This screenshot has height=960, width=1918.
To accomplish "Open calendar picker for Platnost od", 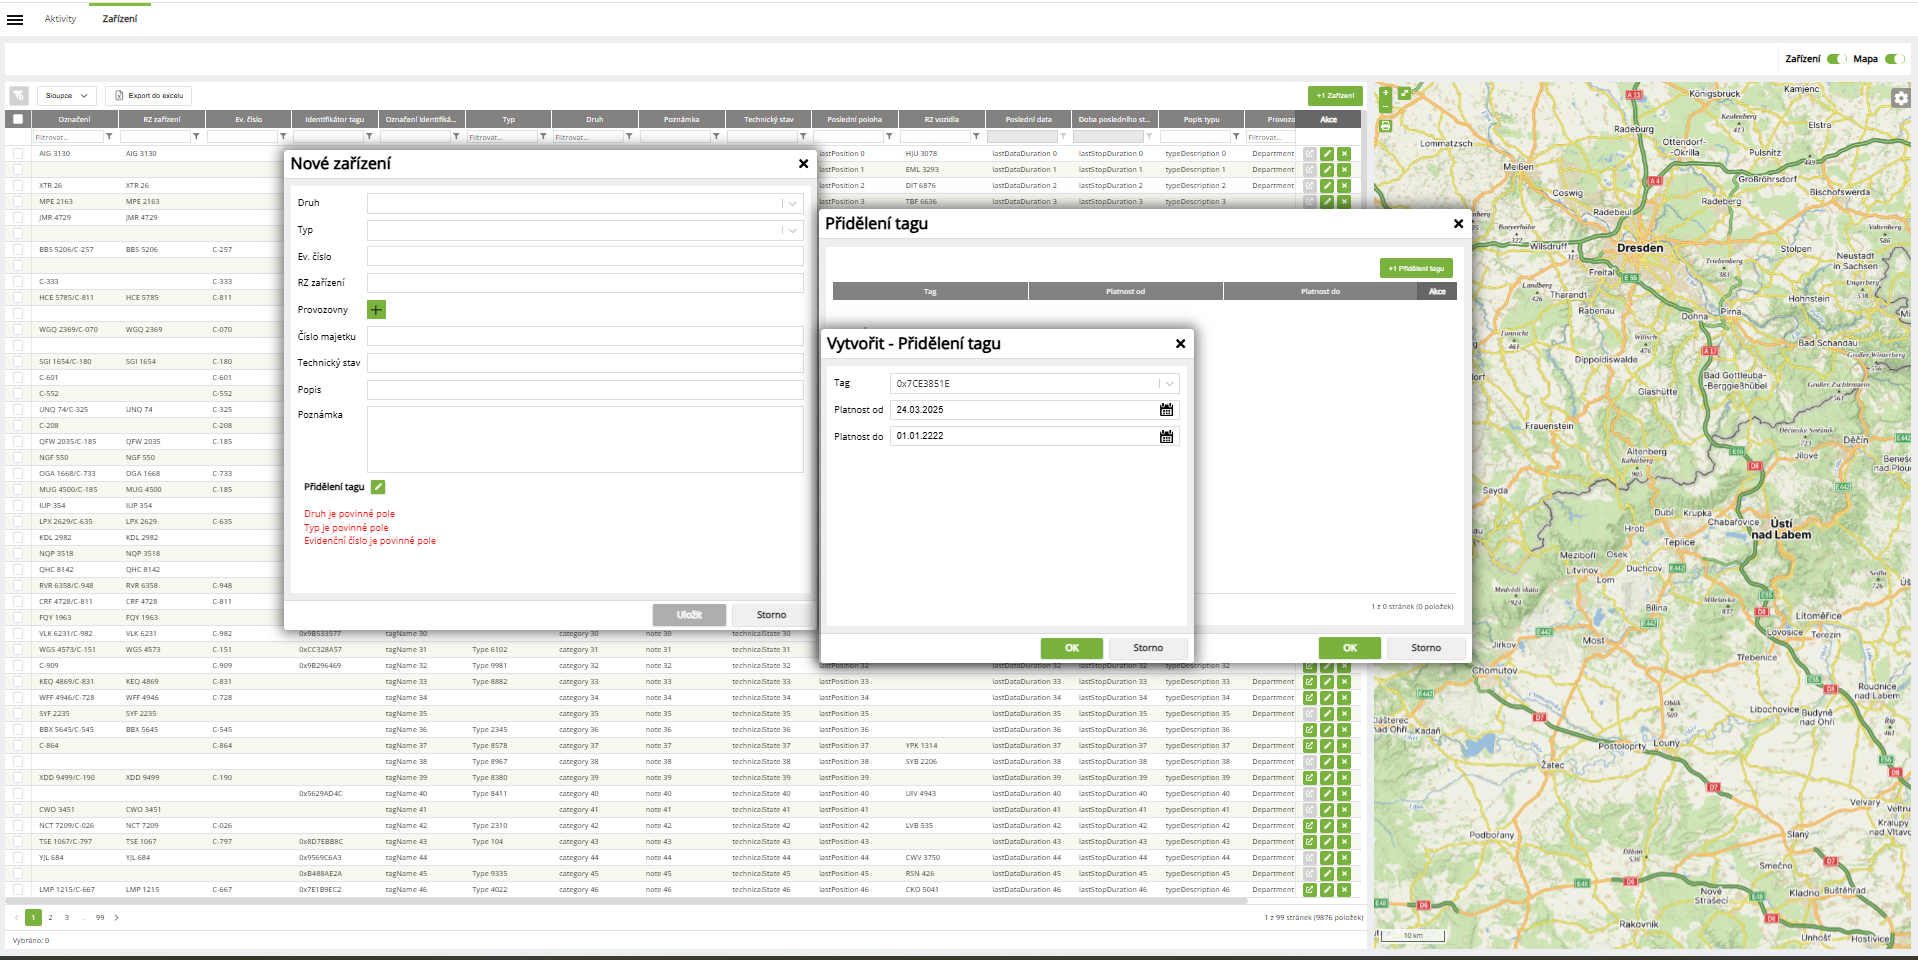I will coord(1166,410).
